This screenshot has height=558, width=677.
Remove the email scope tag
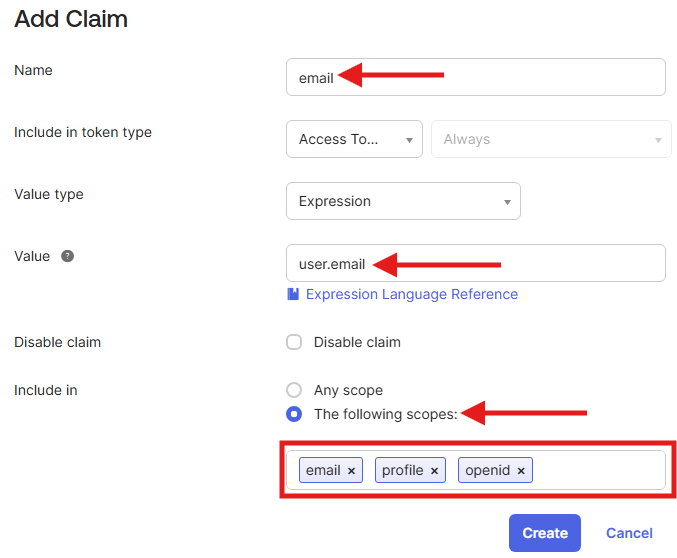352,471
